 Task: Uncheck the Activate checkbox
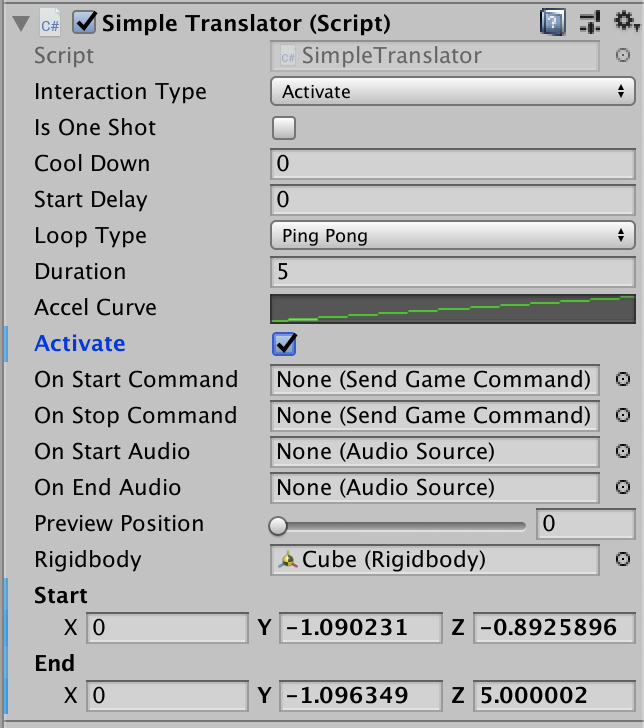285,344
